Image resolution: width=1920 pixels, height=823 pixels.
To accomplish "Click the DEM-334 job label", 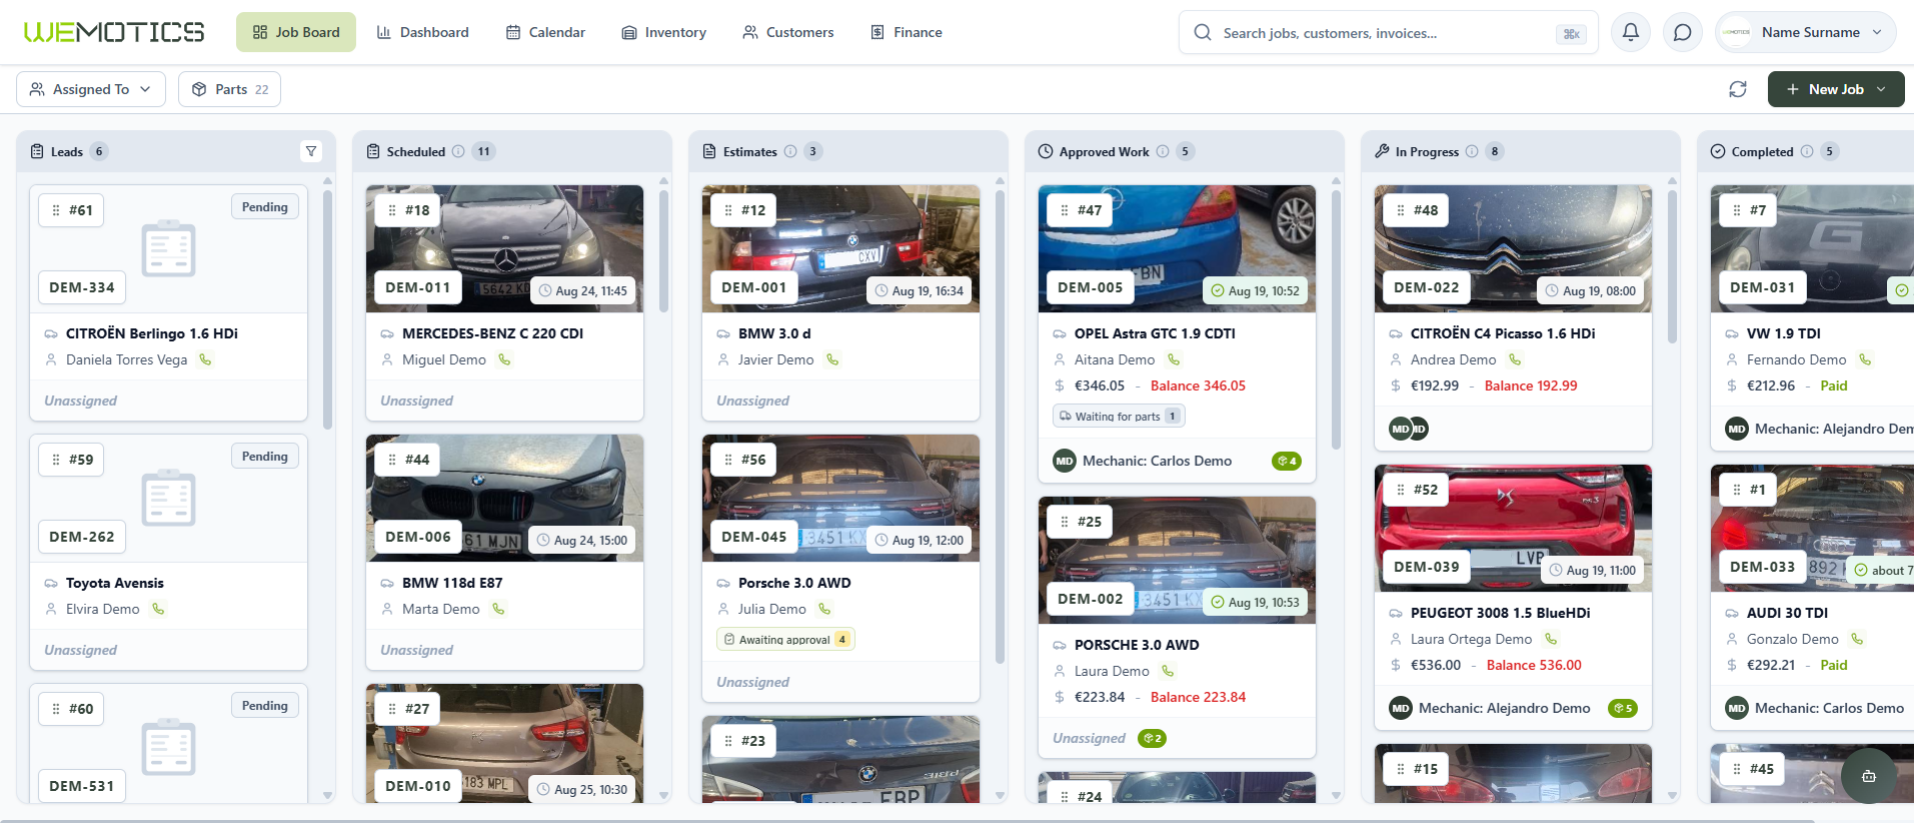I will click(x=82, y=287).
